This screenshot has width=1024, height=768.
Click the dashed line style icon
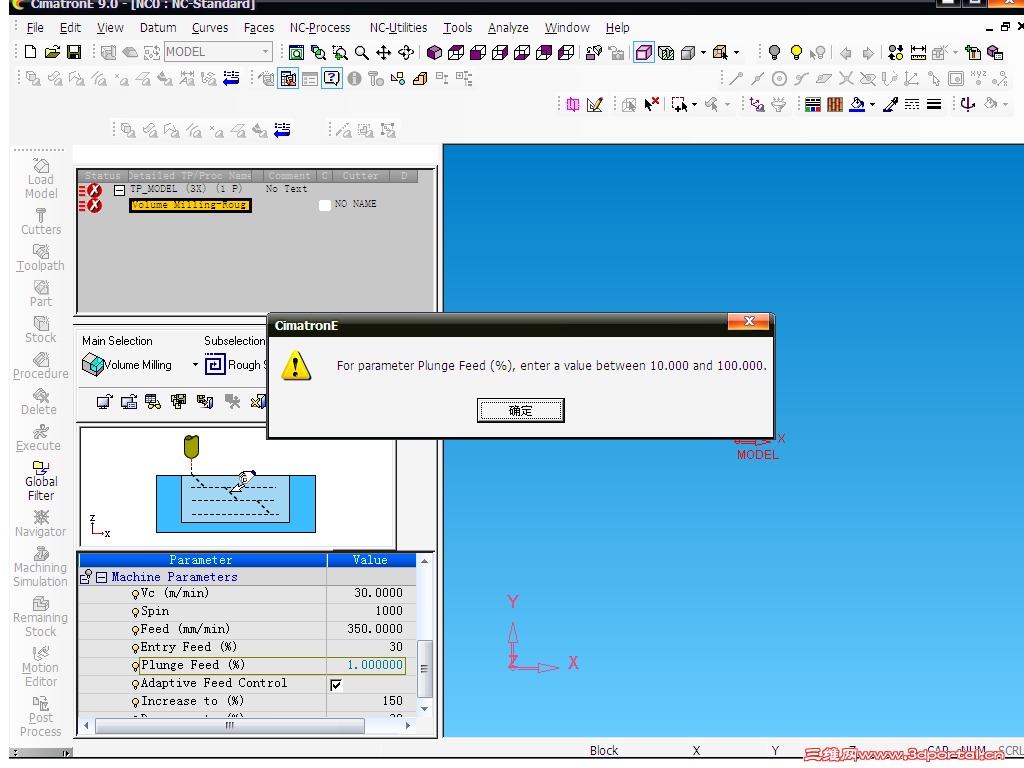click(x=912, y=104)
